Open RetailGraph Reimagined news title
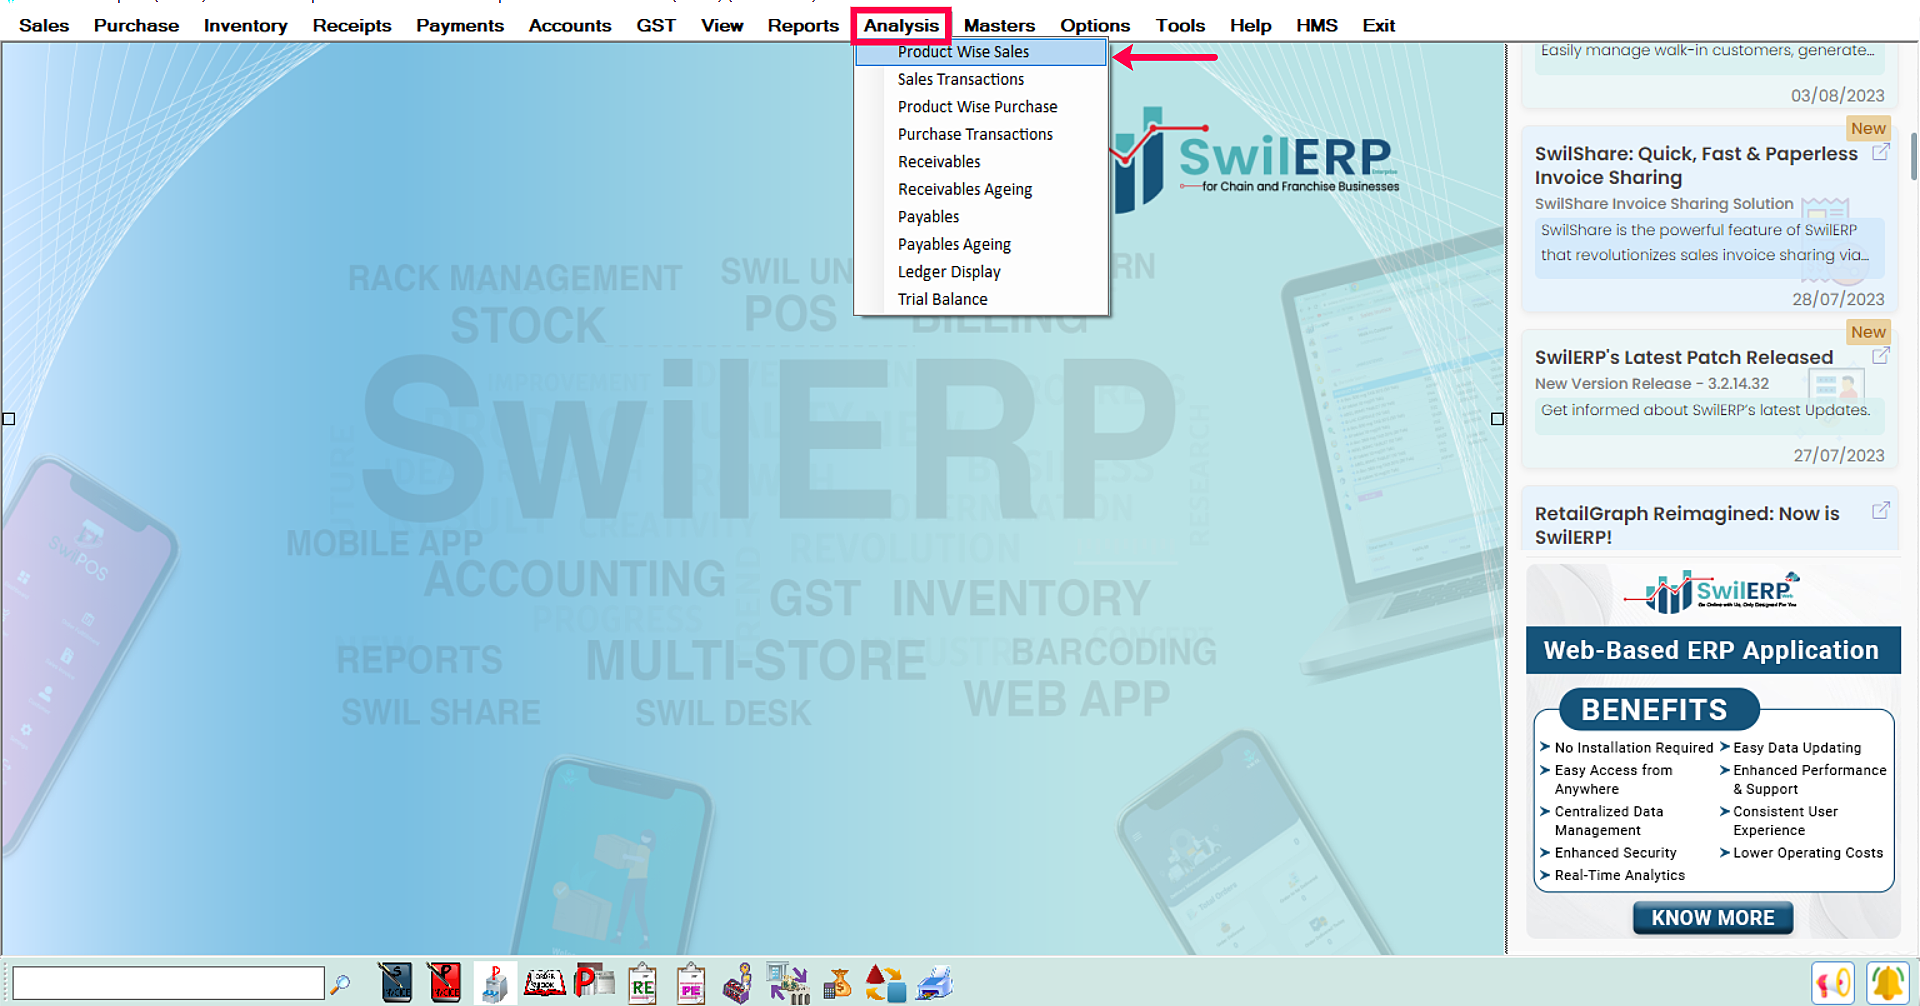The height and width of the screenshot is (1006, 1920). [1687, 525]
